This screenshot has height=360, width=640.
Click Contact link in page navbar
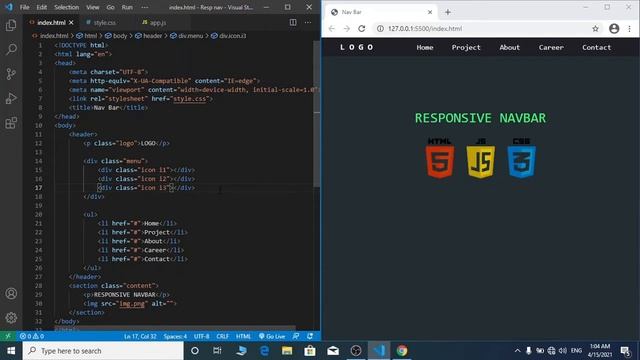point(597,47)
